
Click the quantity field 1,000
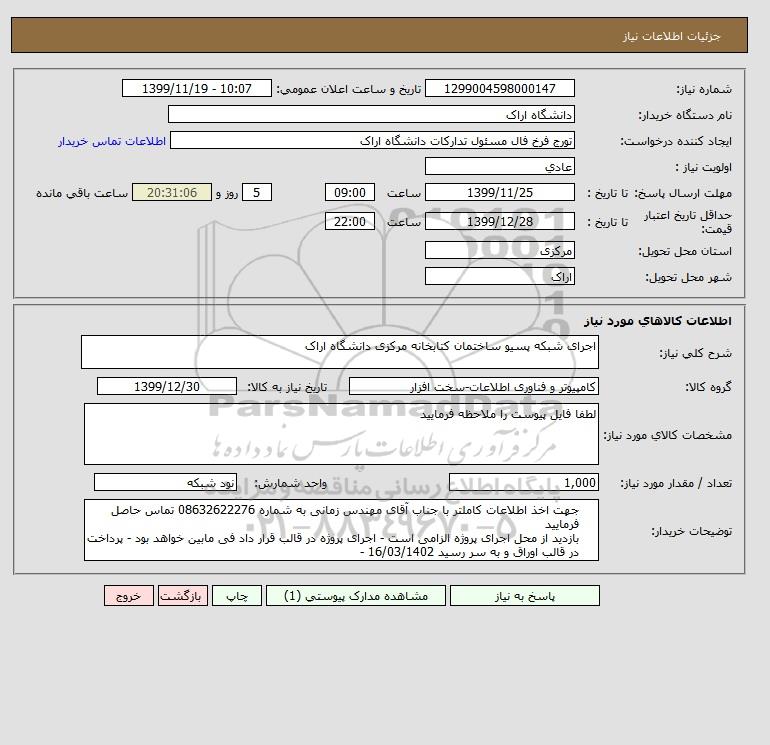tap(523, 482)
